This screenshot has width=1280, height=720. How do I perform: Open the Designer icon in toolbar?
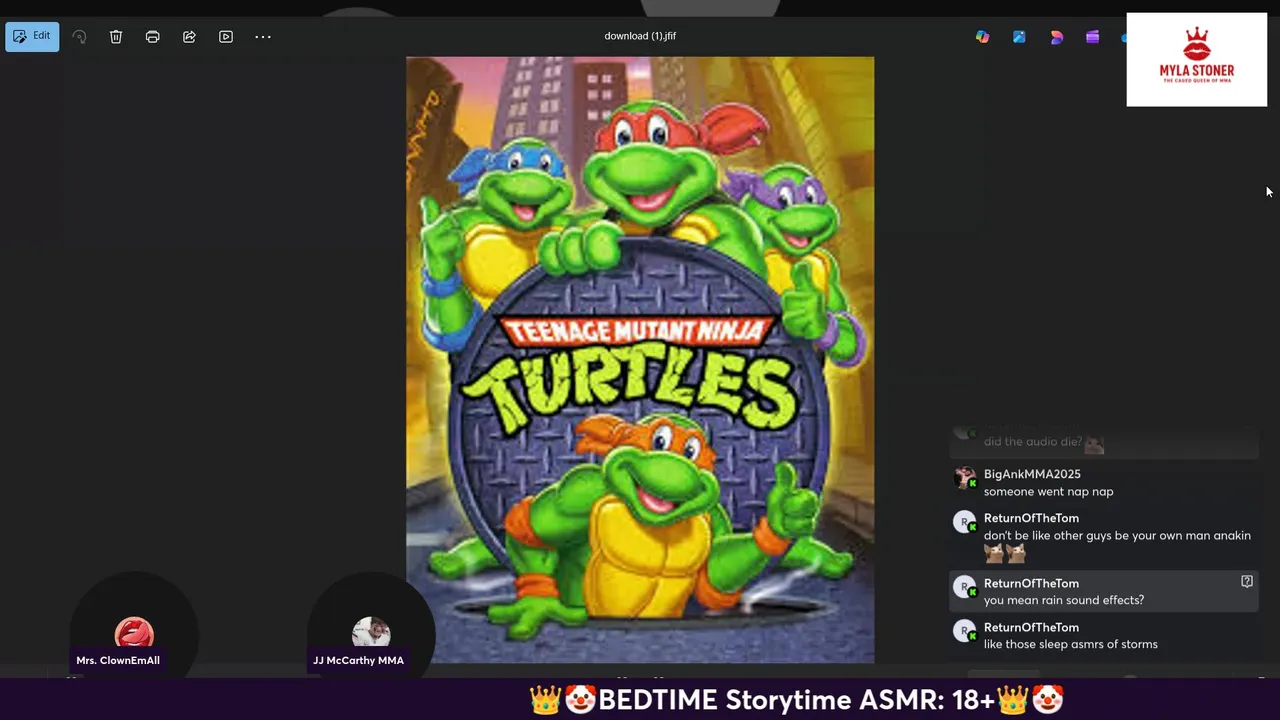(x=1056, y=37)
